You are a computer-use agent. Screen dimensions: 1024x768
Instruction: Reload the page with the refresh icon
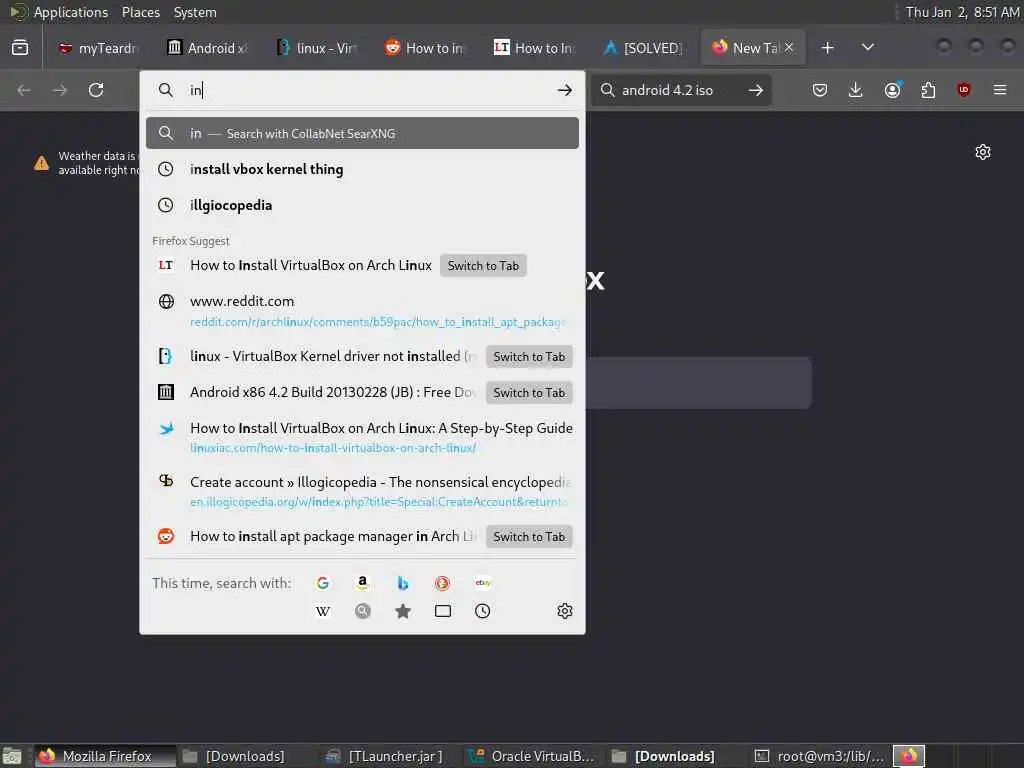coord(96,89)
